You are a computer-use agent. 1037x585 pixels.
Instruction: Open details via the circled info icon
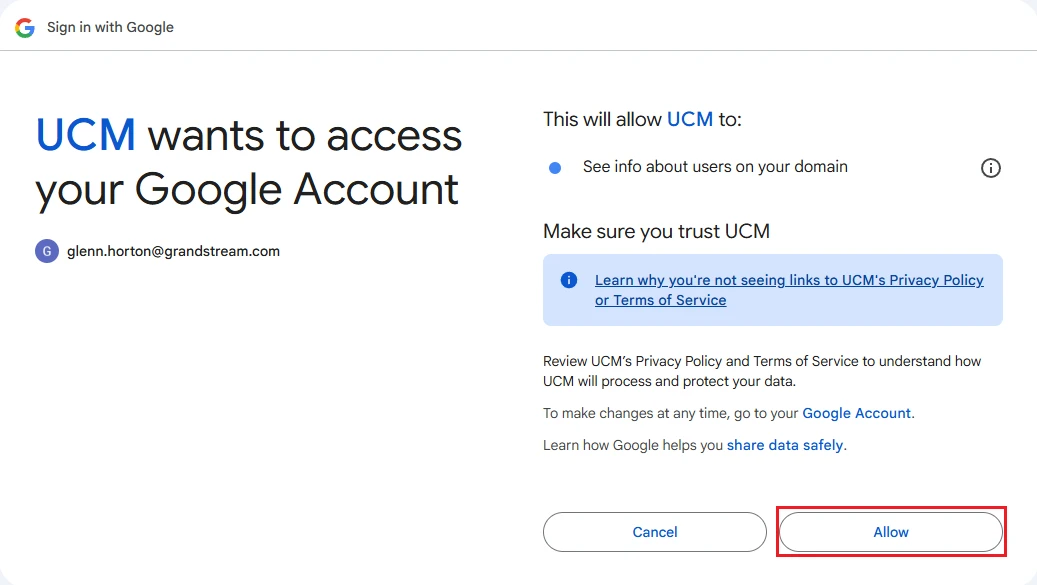click(x=990, y=168)
